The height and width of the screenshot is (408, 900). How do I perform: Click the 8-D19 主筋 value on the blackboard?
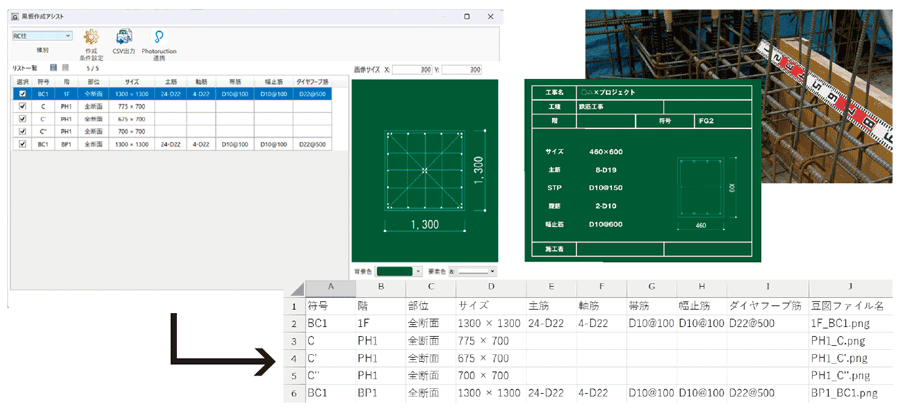[x=606, y=170]
